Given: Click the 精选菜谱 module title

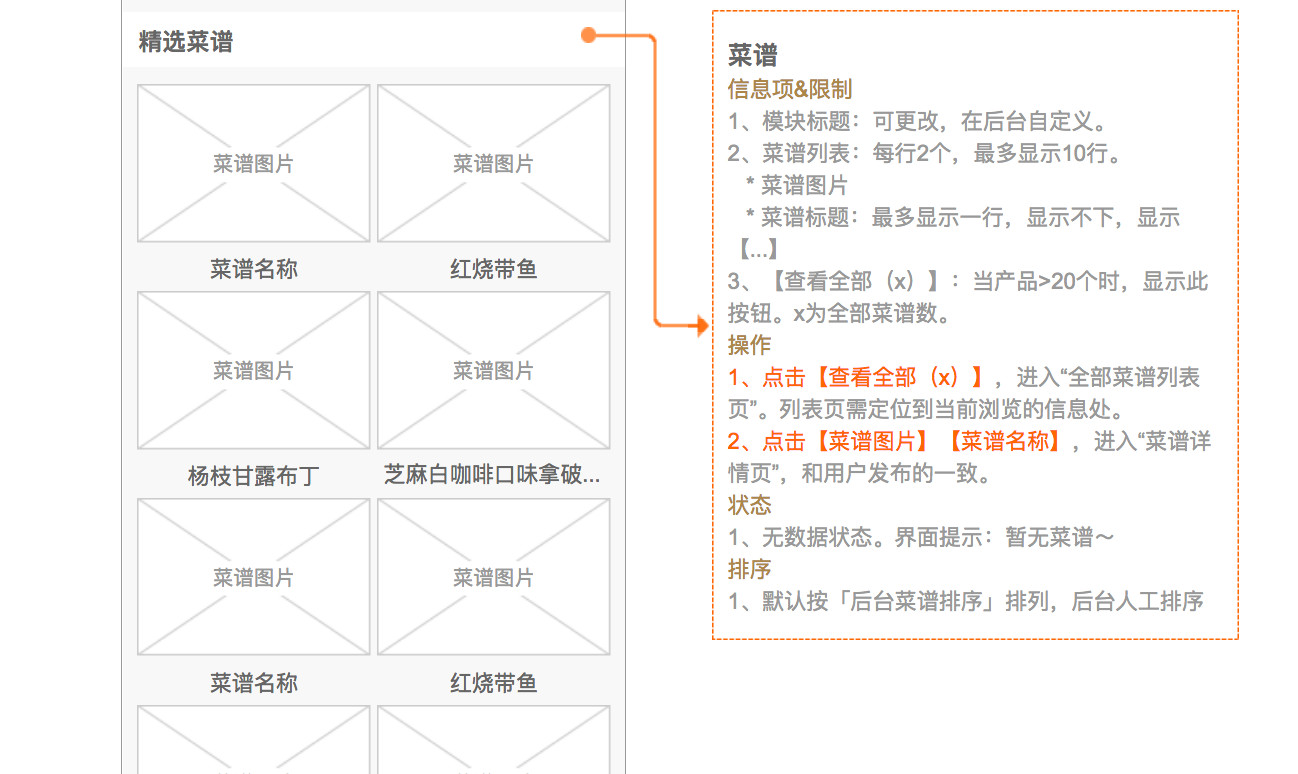Looking at the screenshot, I should pos(186,42).
